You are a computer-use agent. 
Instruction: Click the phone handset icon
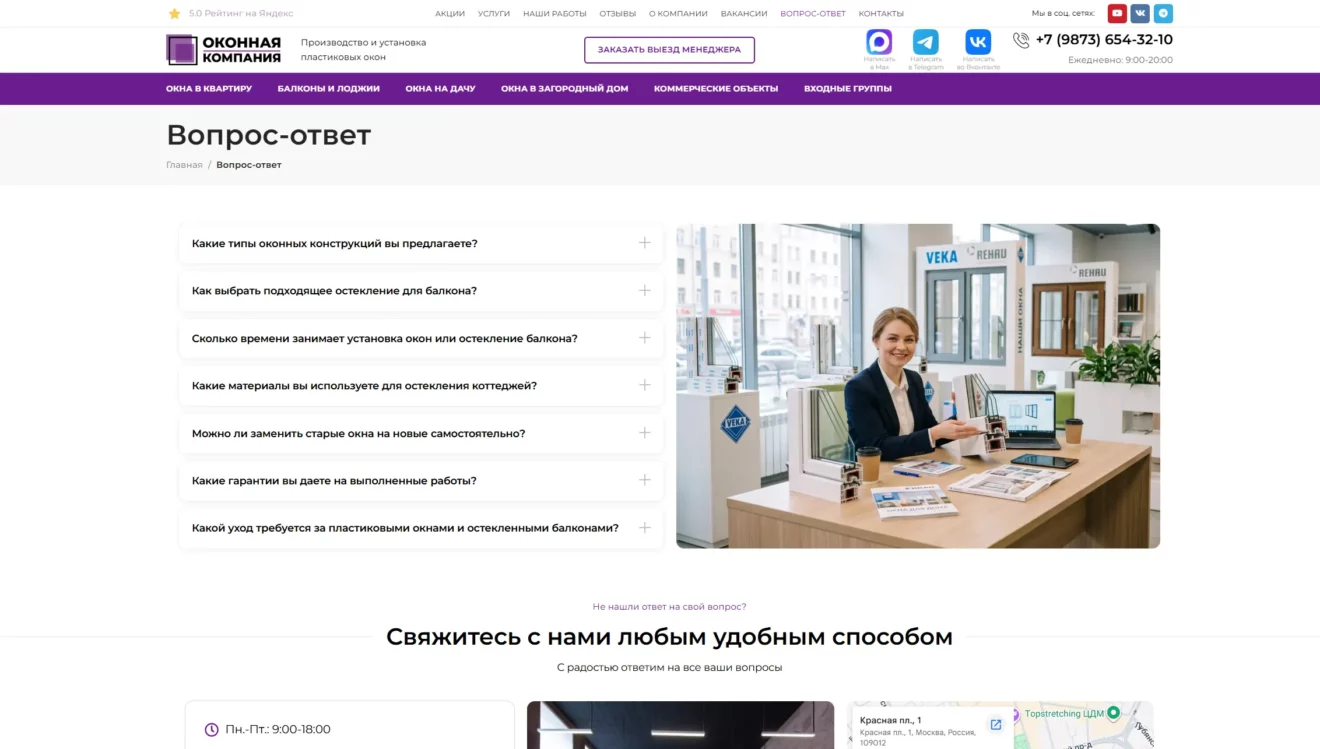1021,40
